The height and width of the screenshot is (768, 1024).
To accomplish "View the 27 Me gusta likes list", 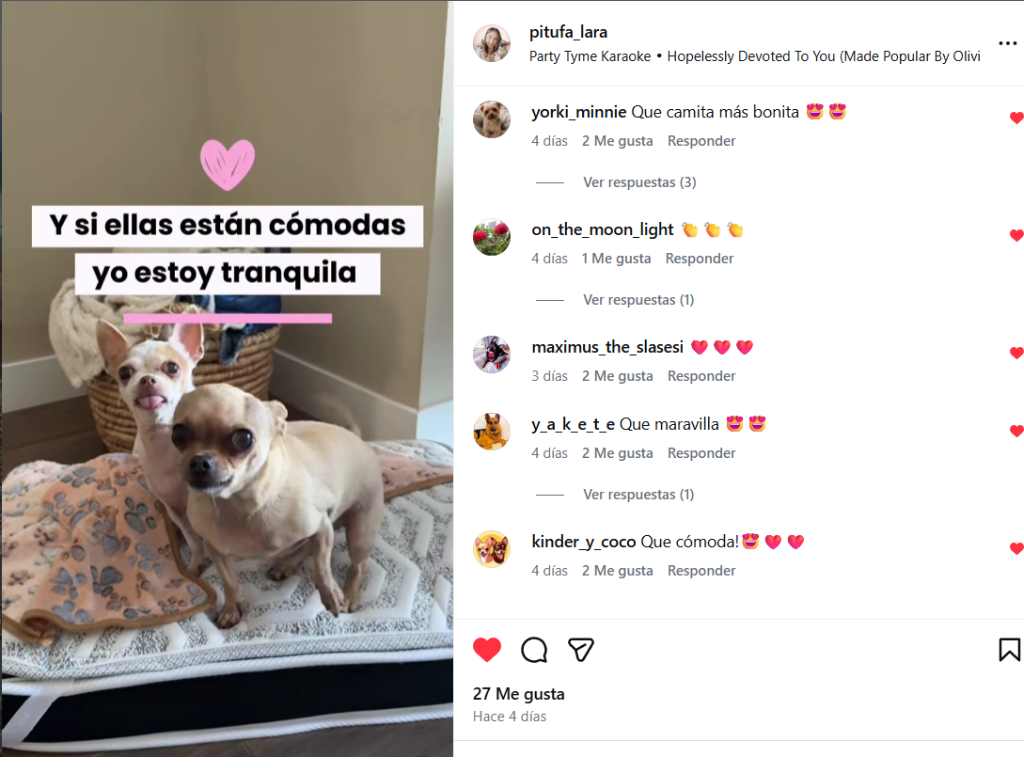I will 519,694.
